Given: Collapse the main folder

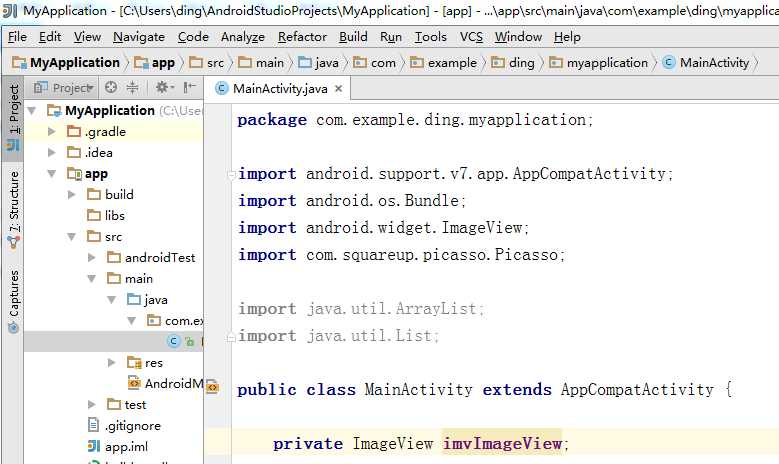Looking at the screenshot, I should click(91, 279).
